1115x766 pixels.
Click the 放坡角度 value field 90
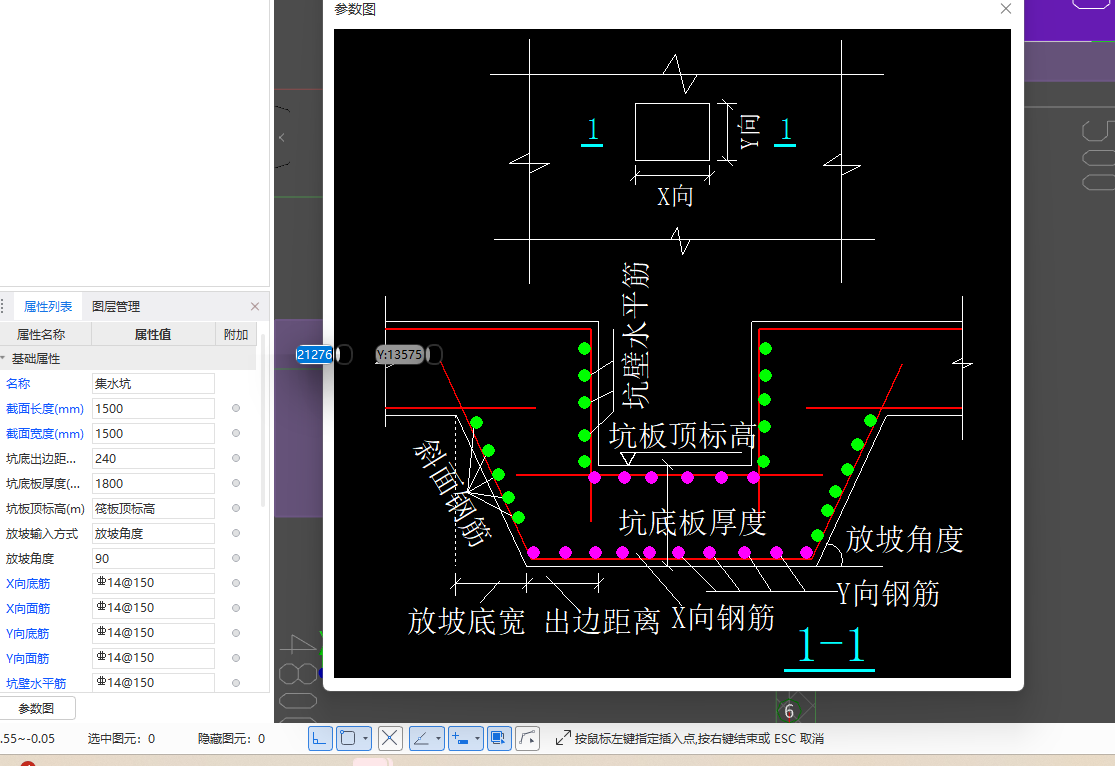point(153,558)
